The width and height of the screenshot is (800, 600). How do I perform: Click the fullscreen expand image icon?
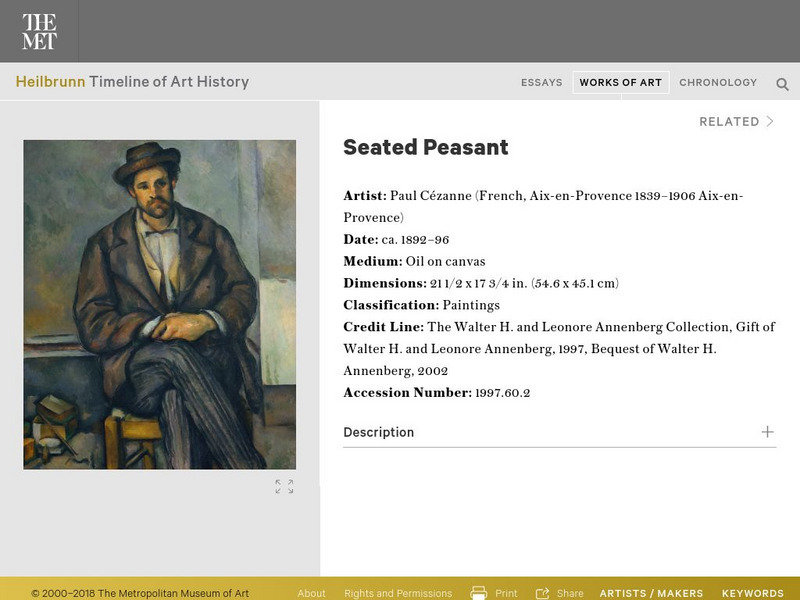click(285, 487)
